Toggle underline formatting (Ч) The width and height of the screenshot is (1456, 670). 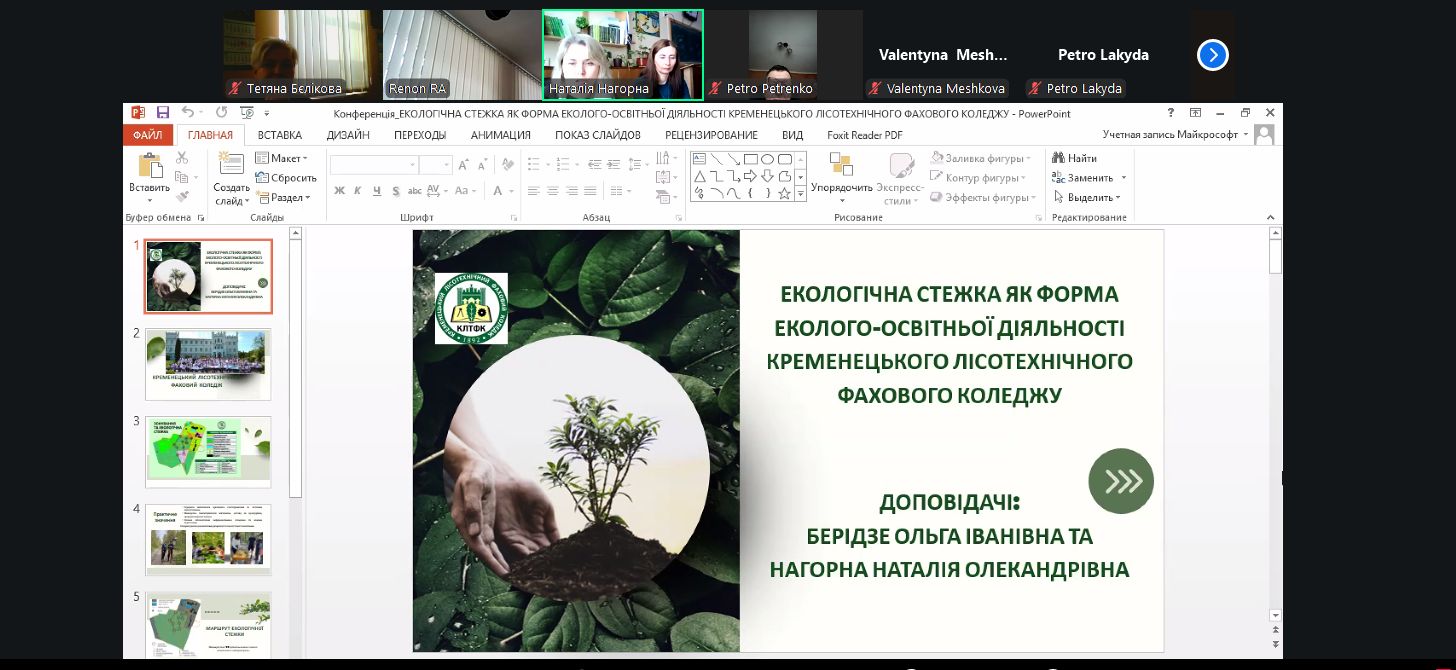click(x=377, y=191)
